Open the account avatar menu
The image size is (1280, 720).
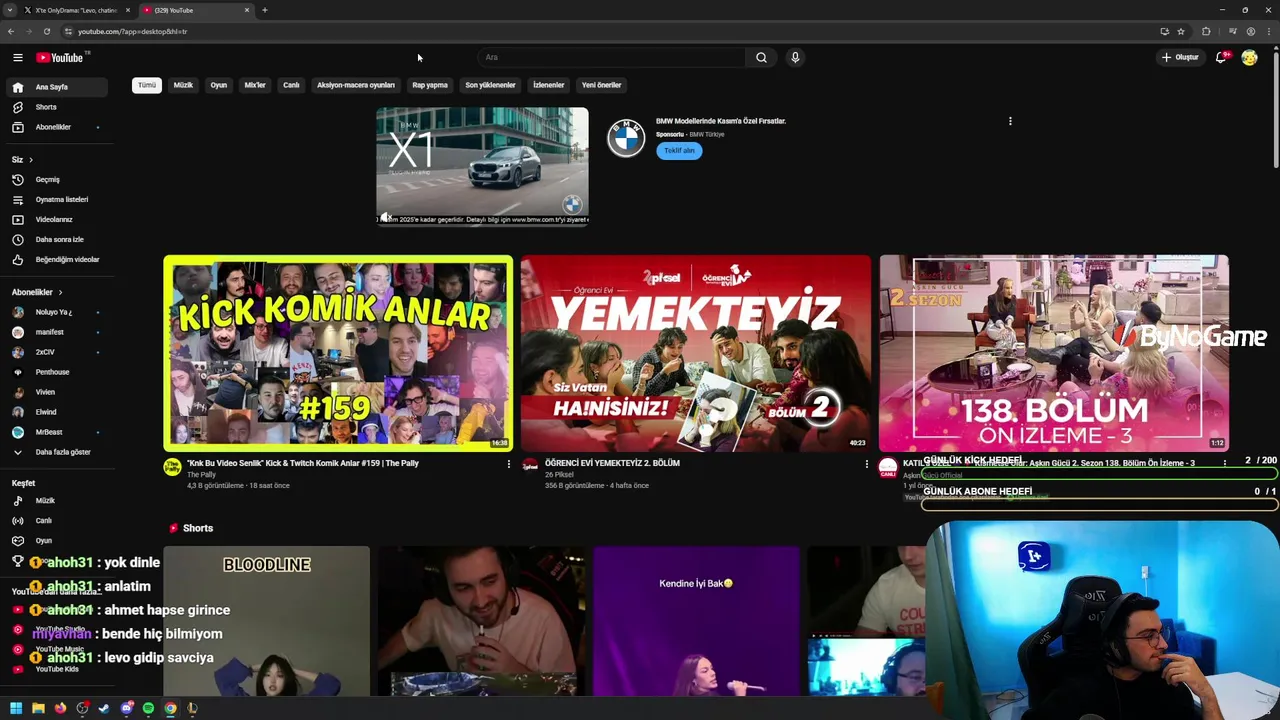[x=1249, y=57]
